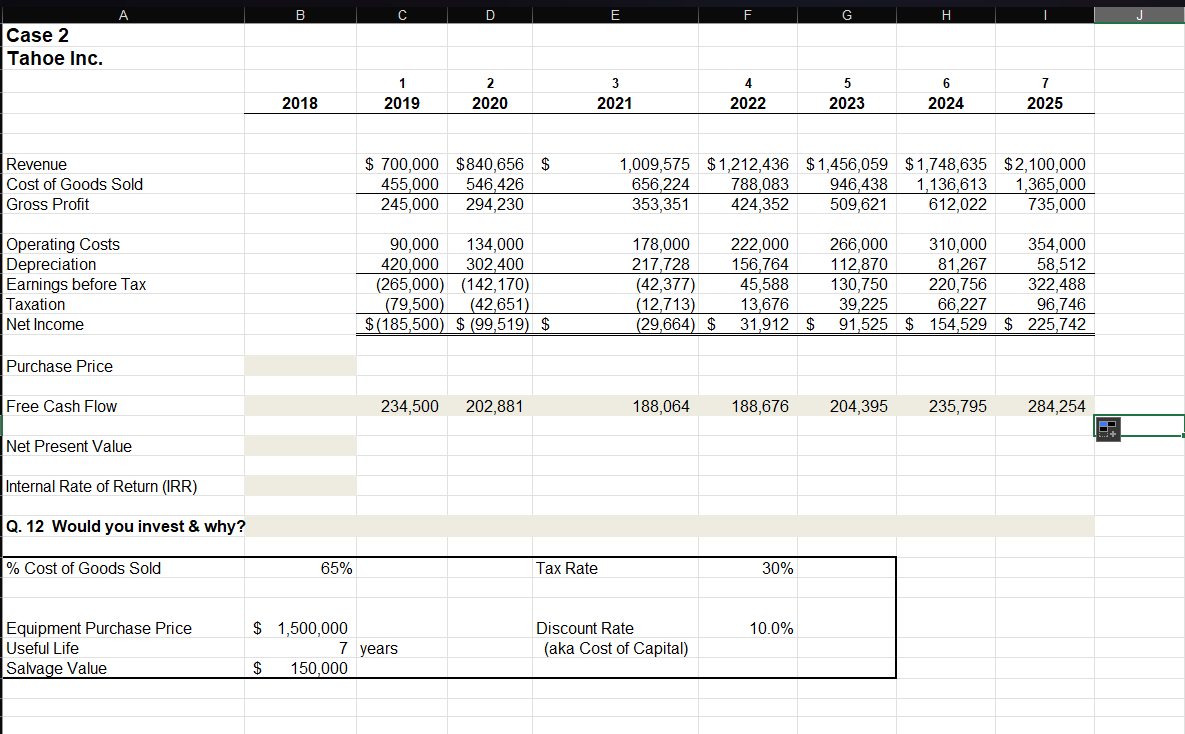Select column D header
This screenshot has height=734, width=1185.
490,15
